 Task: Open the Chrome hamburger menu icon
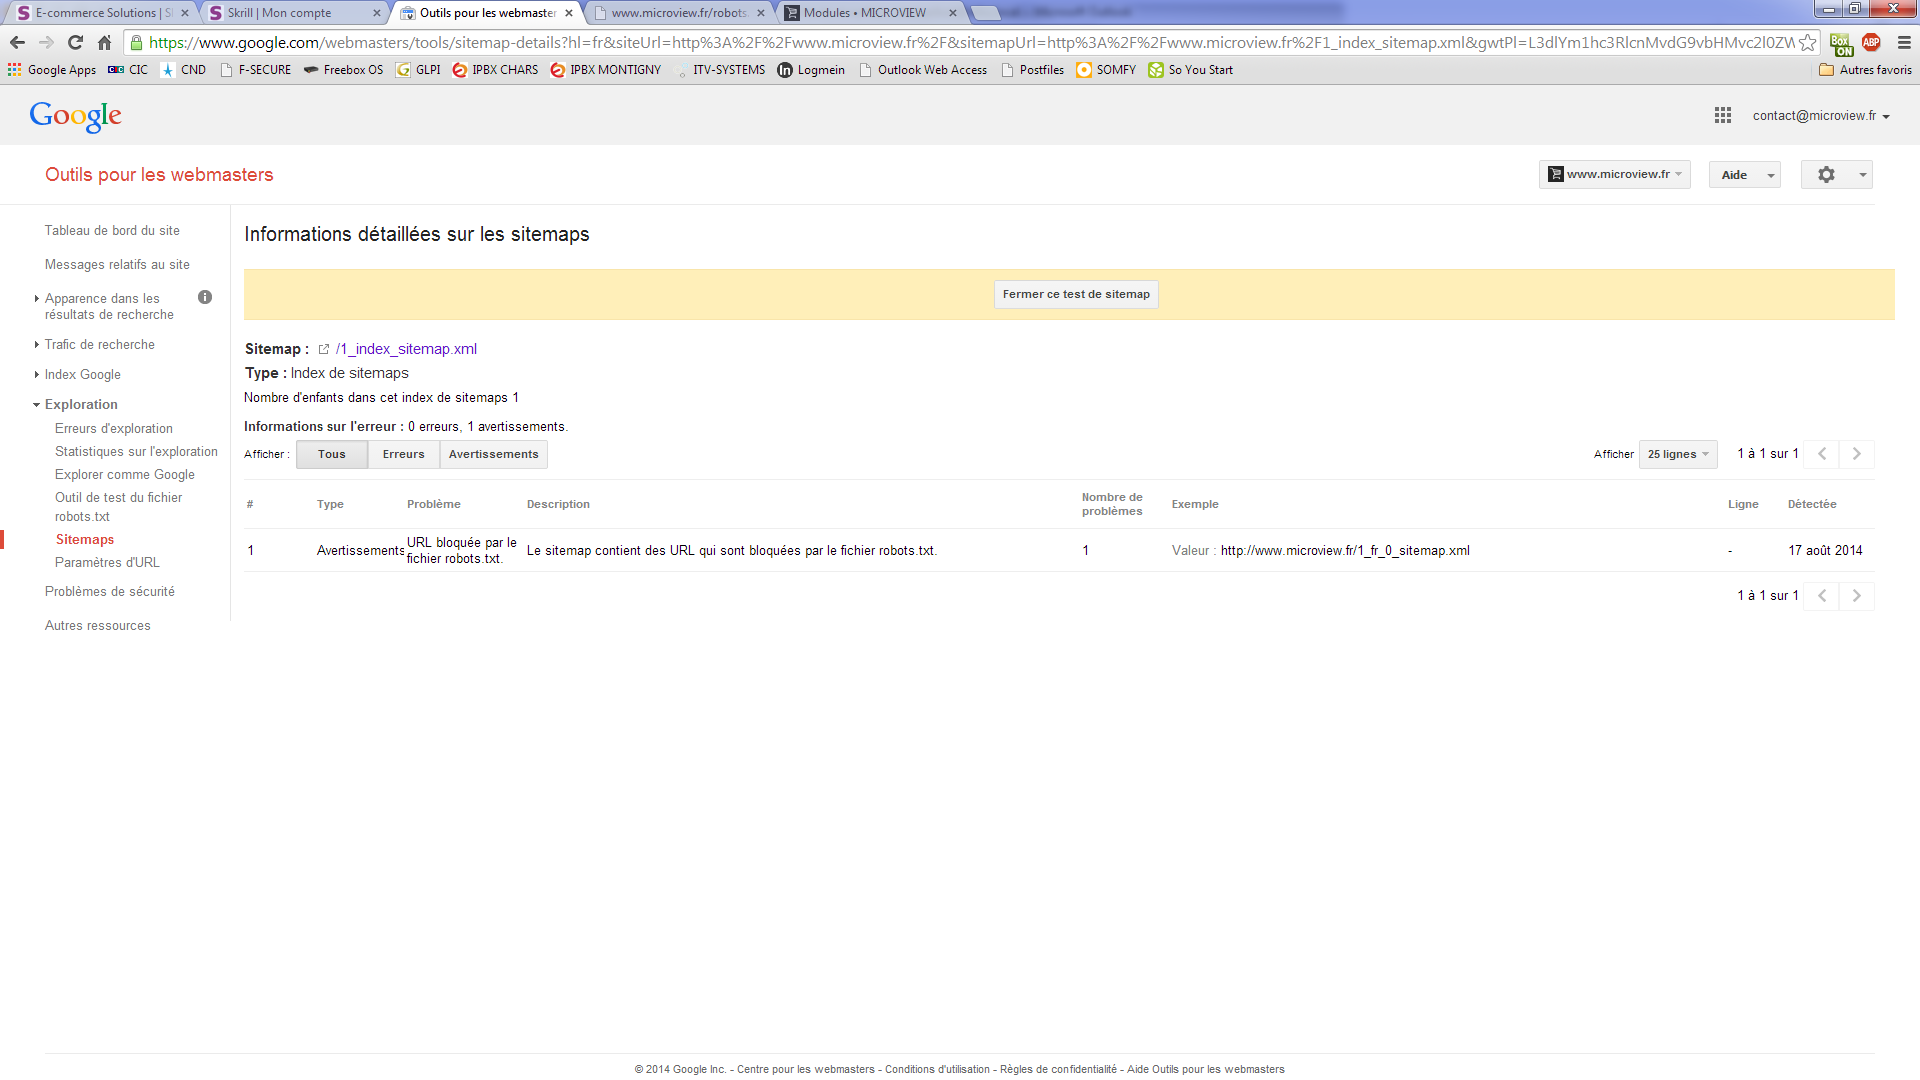[x=1904, y=43]
